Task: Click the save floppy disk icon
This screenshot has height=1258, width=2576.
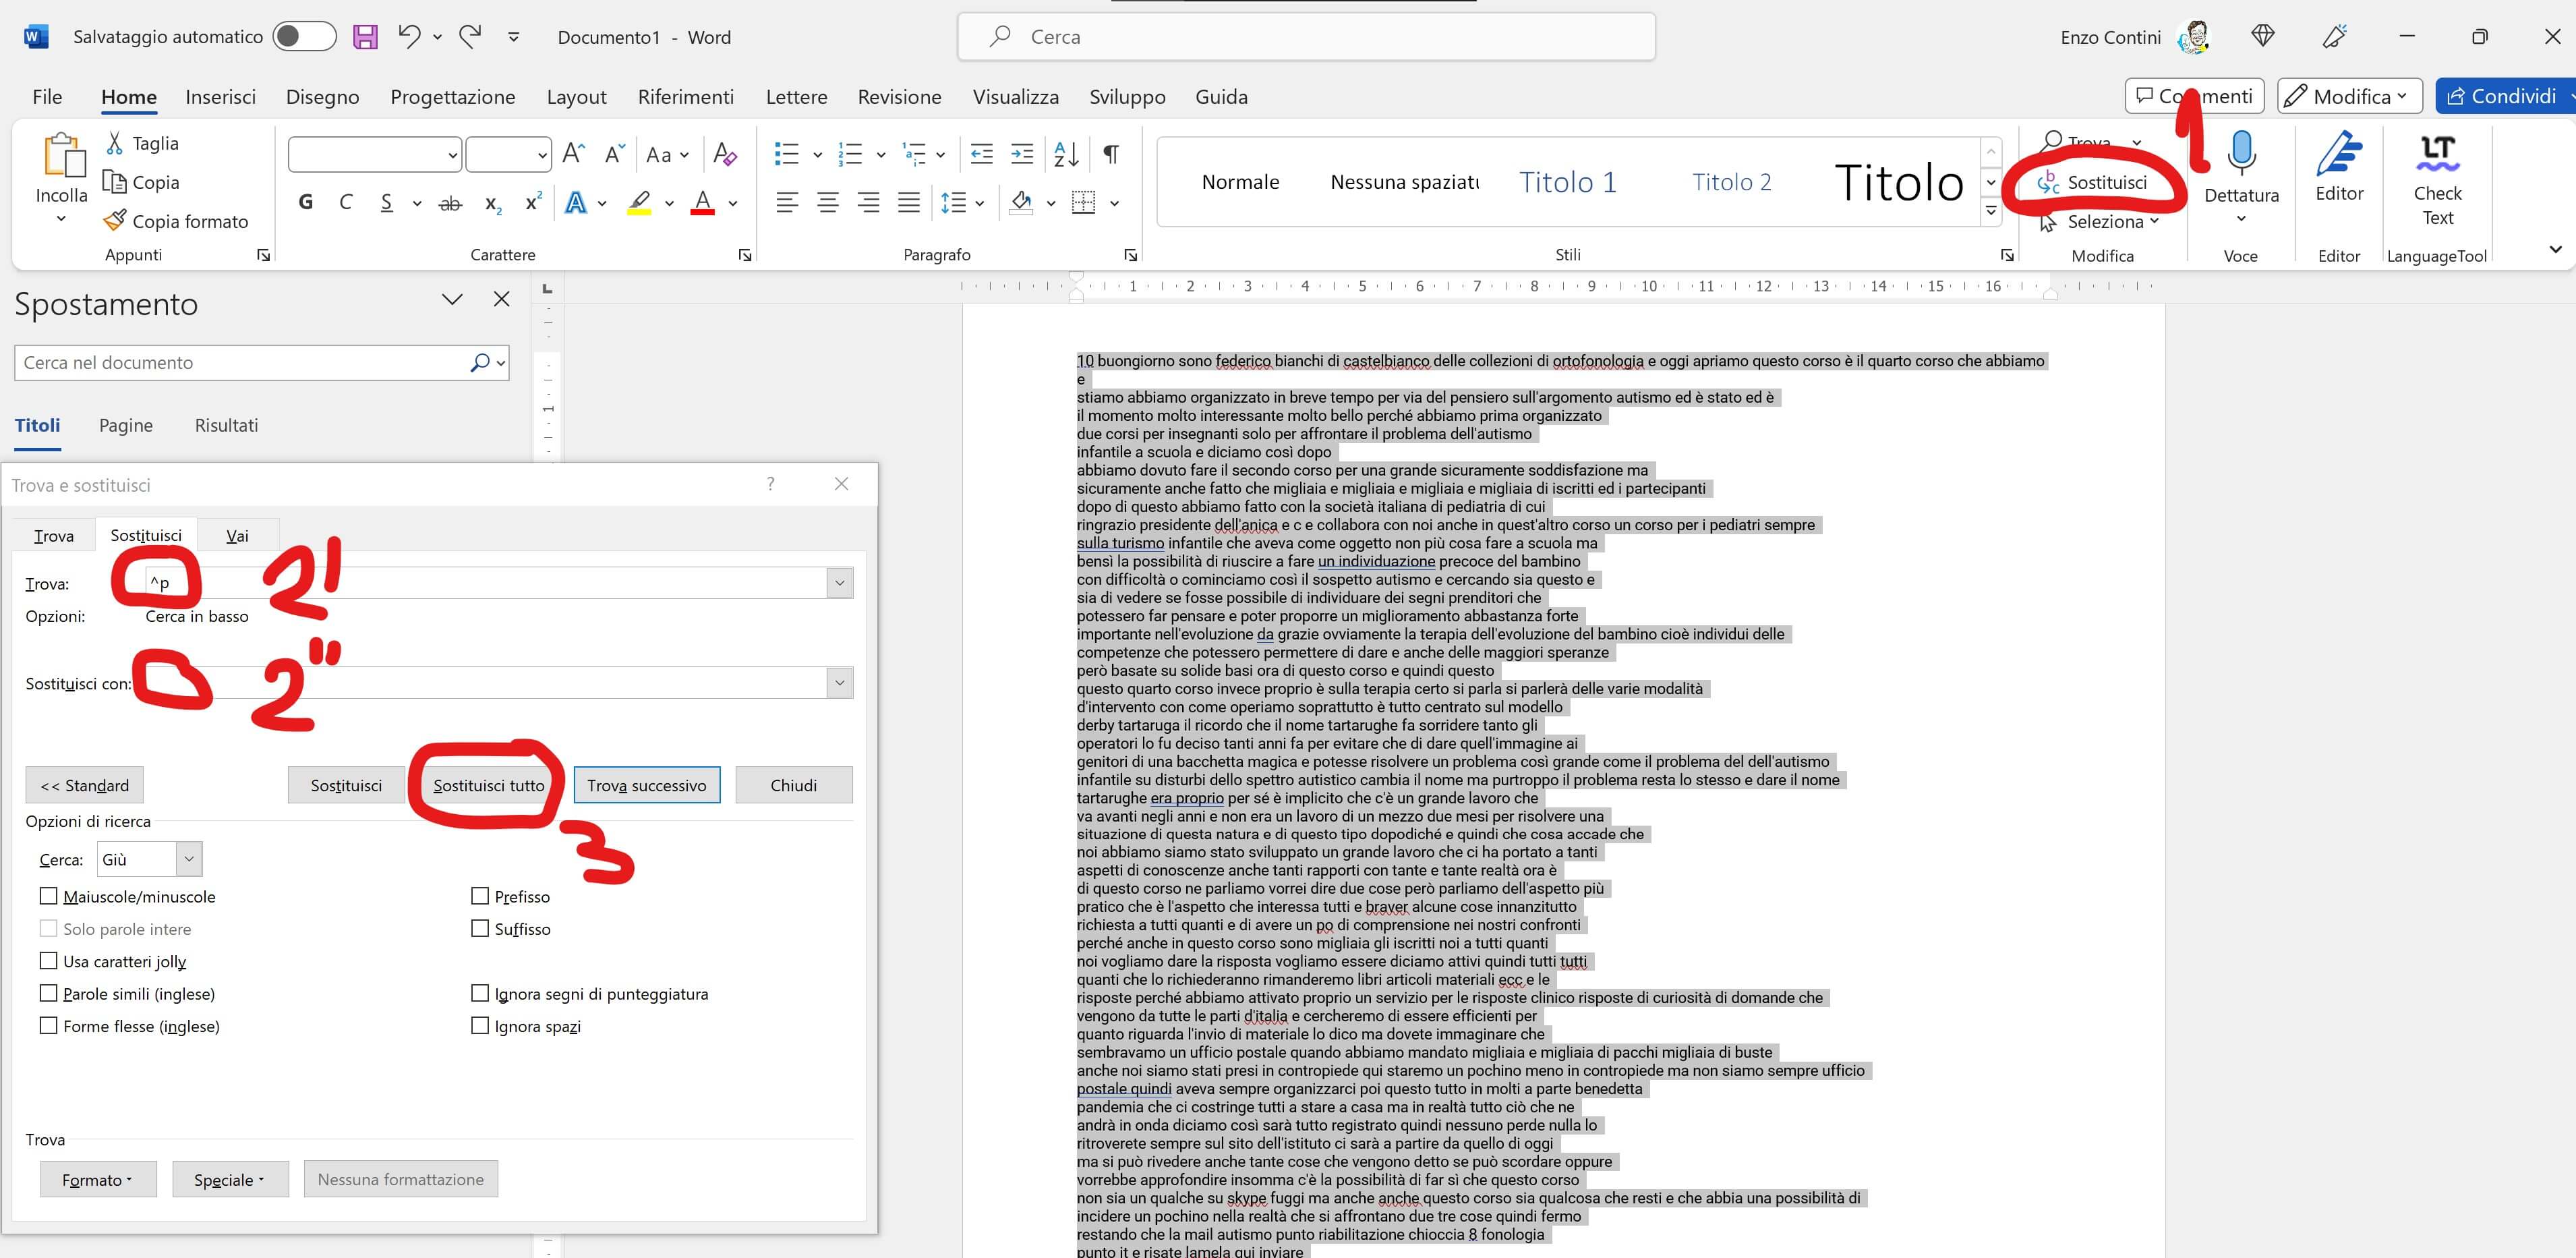Action: click(366, 37)
